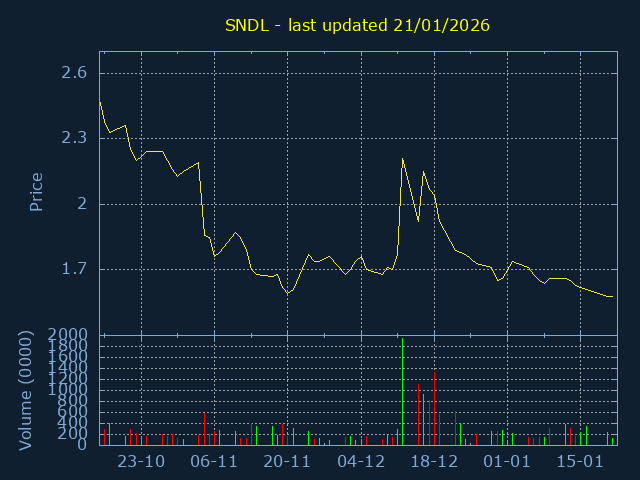Click the 'Price' y-axis label
The image size is (640, 480).
[x=36, y=192]
